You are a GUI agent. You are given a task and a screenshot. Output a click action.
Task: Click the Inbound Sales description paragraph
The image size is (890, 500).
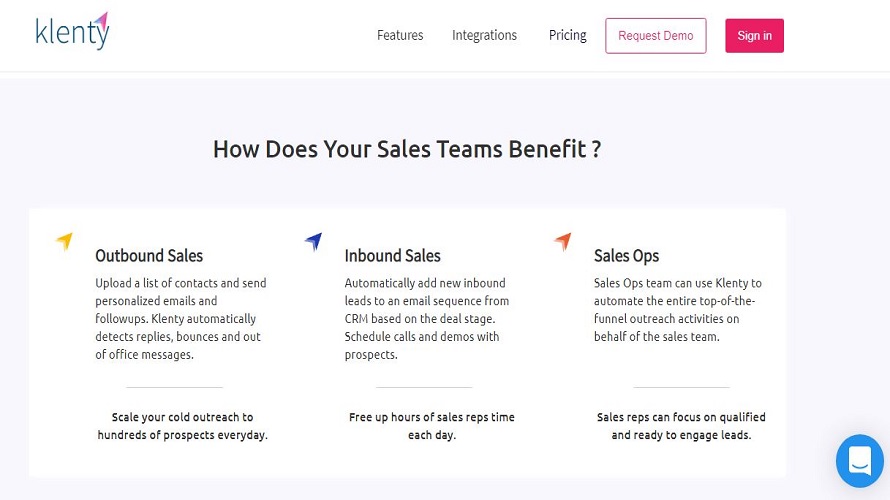427,318
